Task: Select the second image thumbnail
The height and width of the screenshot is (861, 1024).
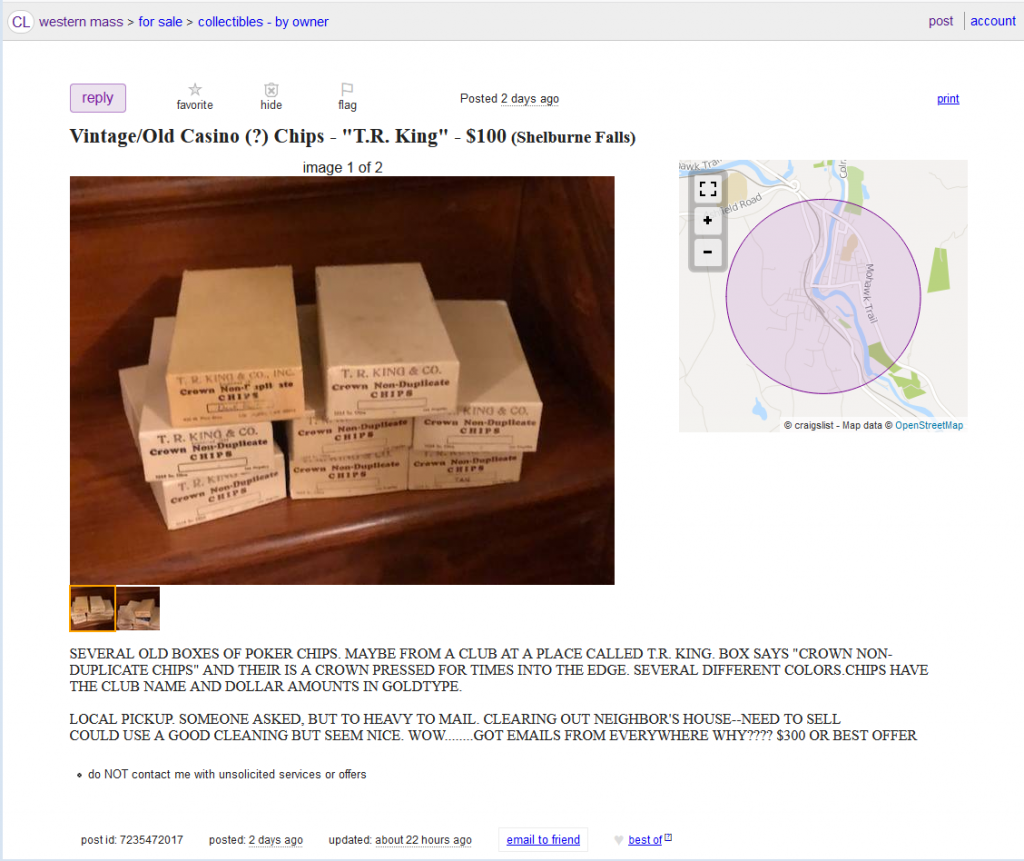Action: pos(138,608)
